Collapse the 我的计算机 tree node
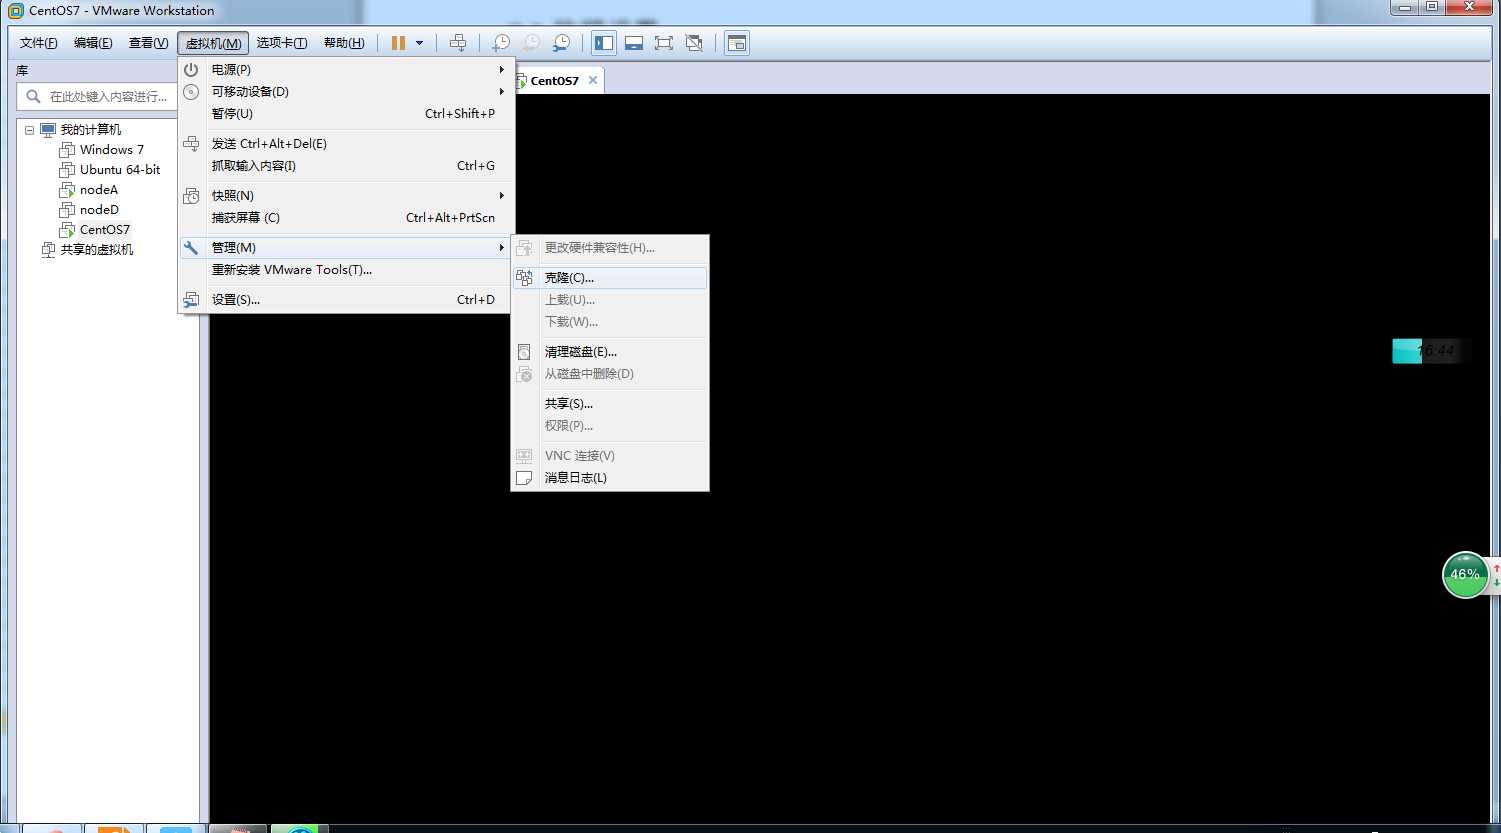1501x833 pixels. tap(29, 130)
